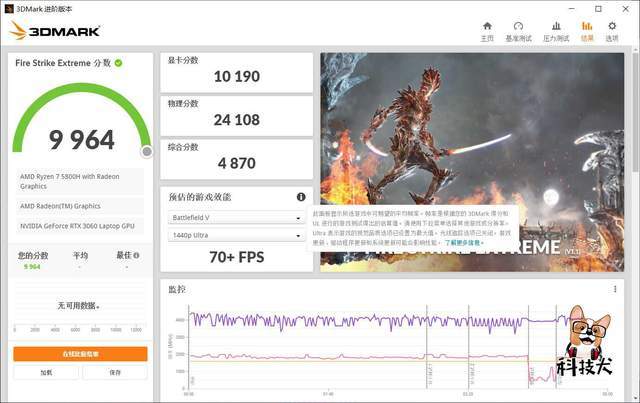Click the 无可用数据 message in chart
640x403 pixels.
78,305
